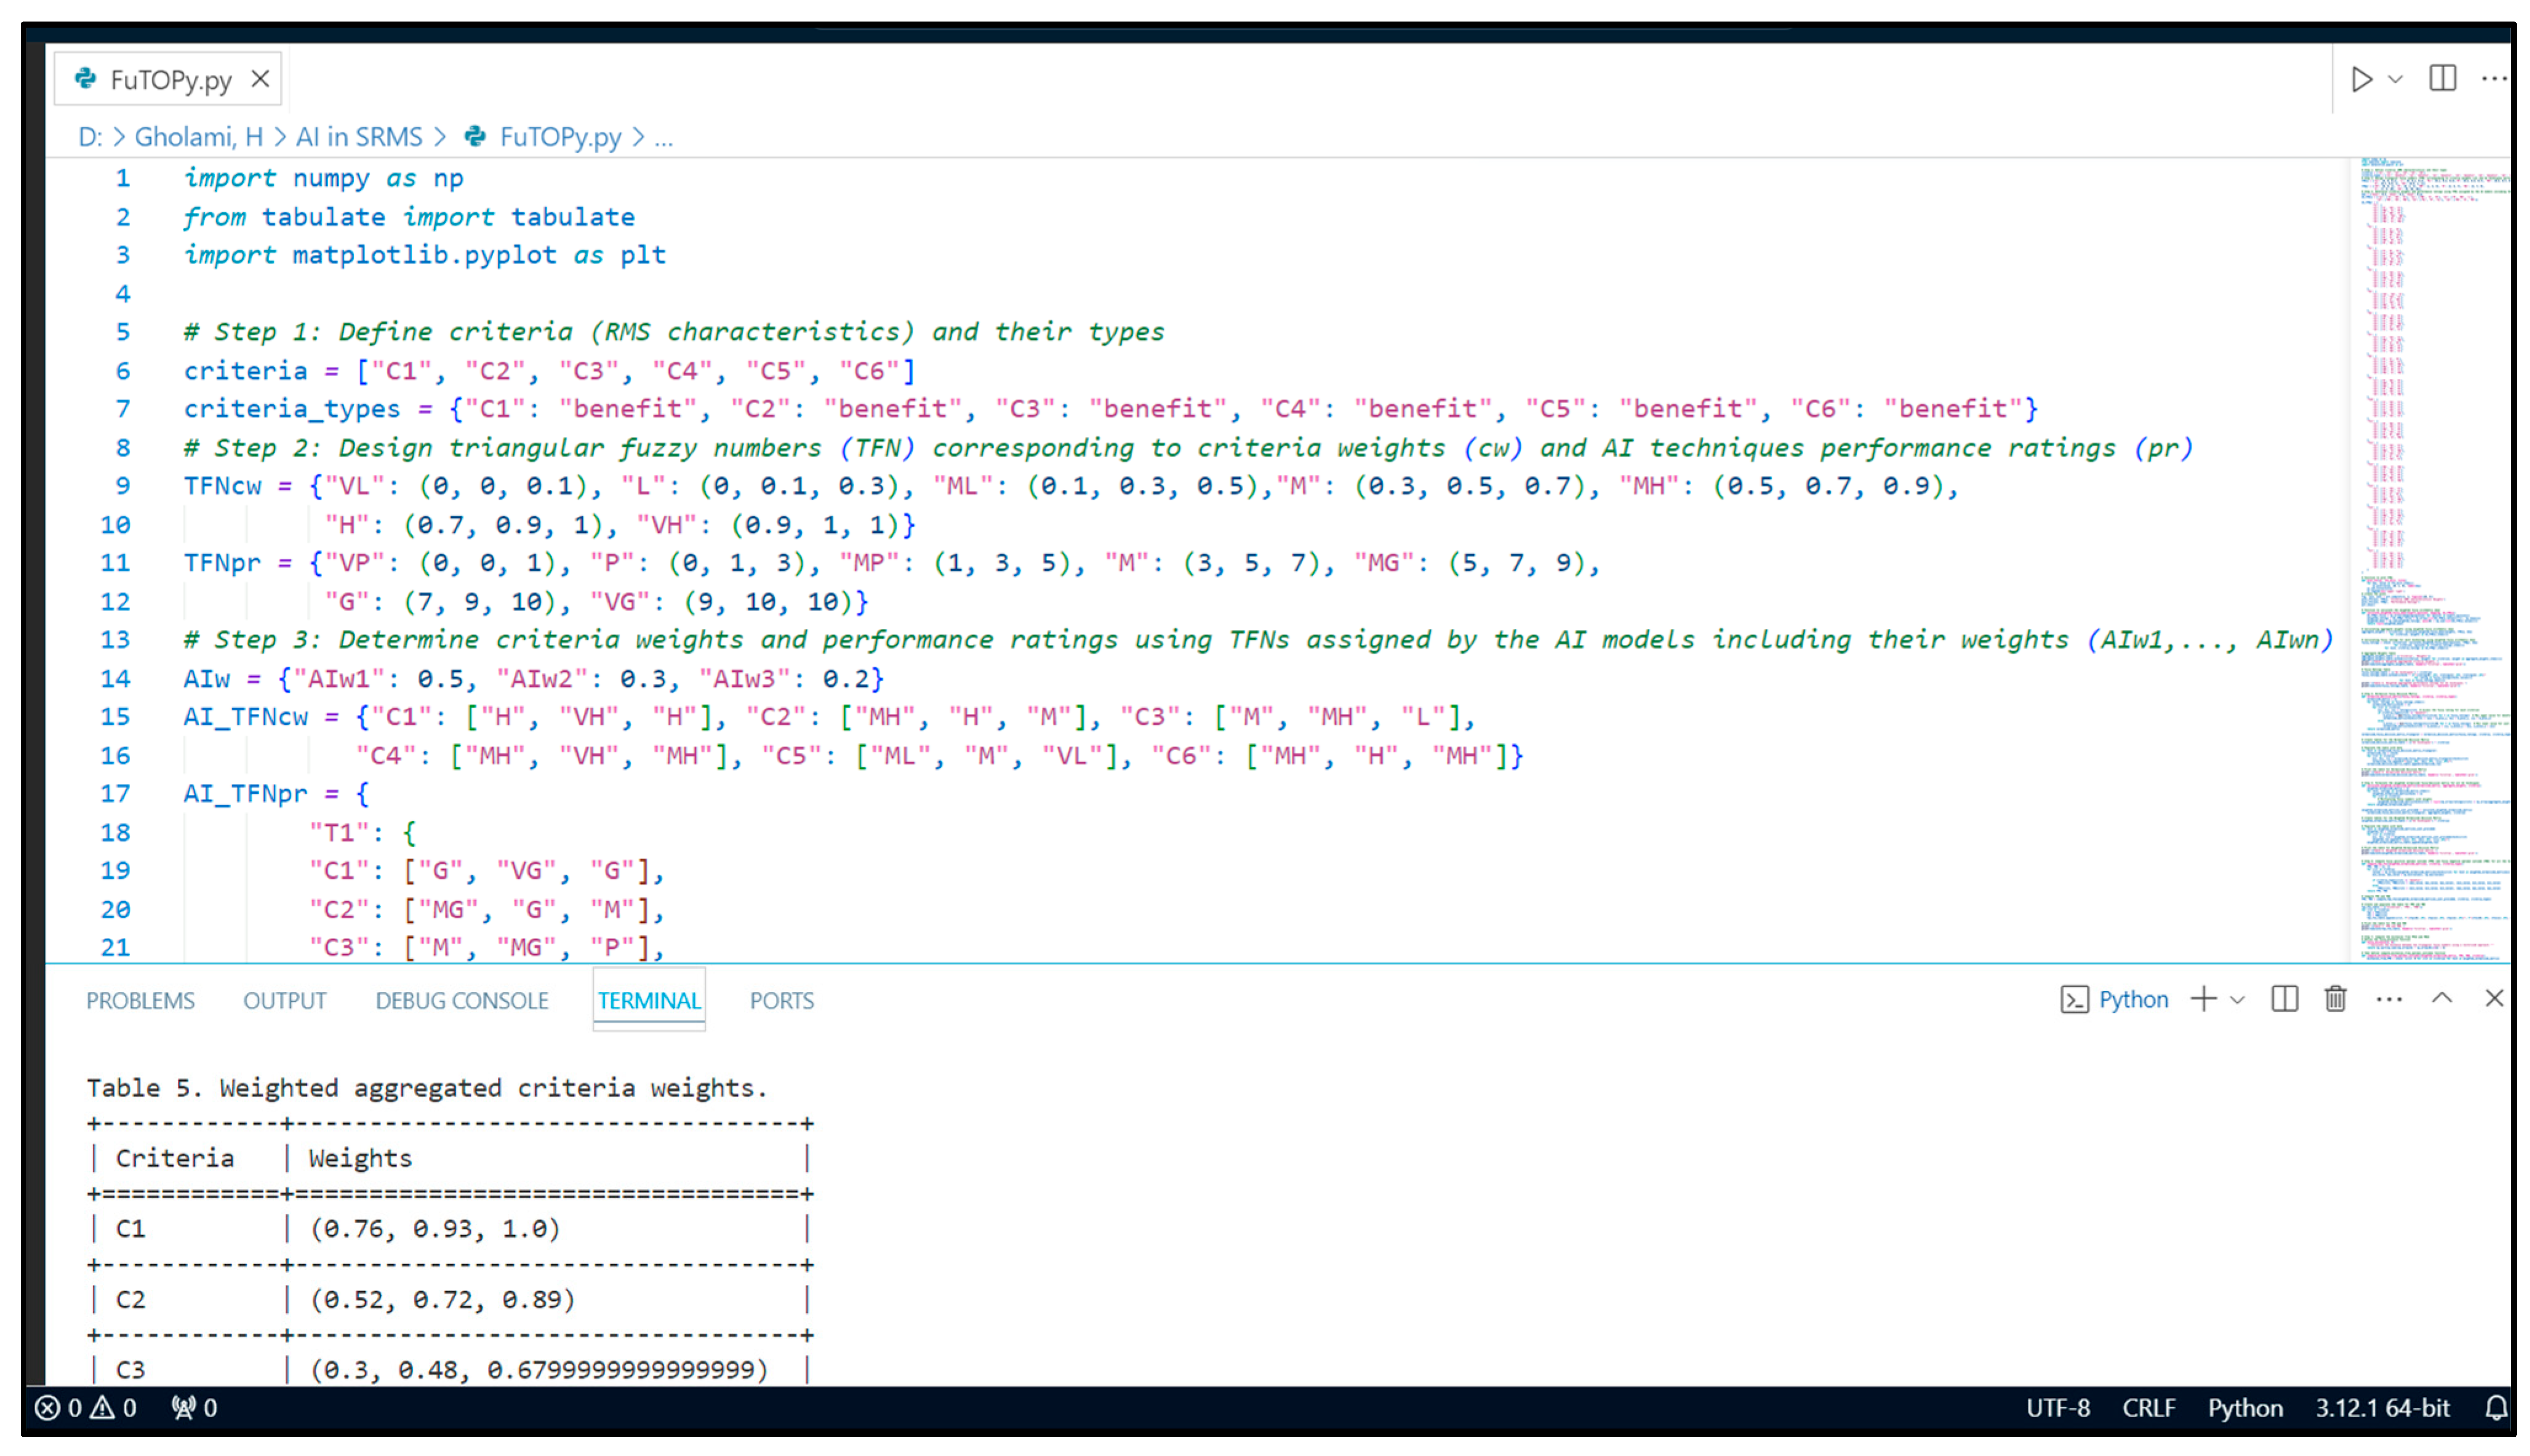
Task: Maximize panel size with chevron up
Action: point(2441,998)
